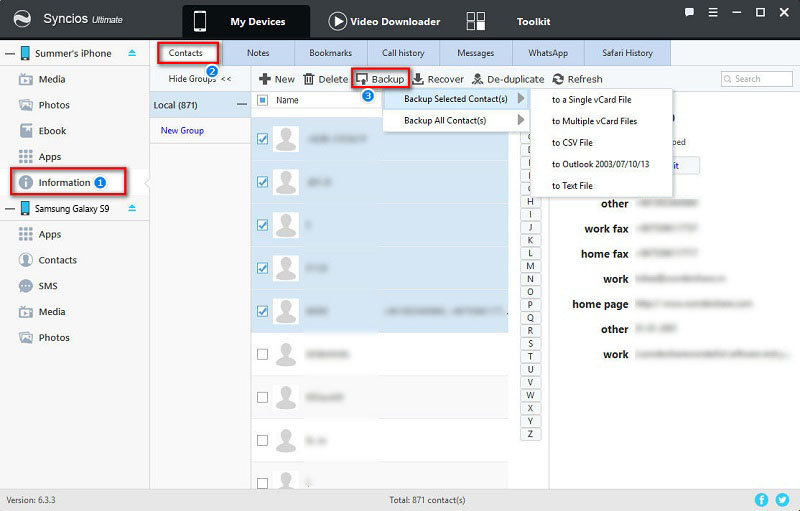Screen dimensions: 800x511
Task: Collapse Samsung Galaxy S9 device tree
Action: (10, 208)
